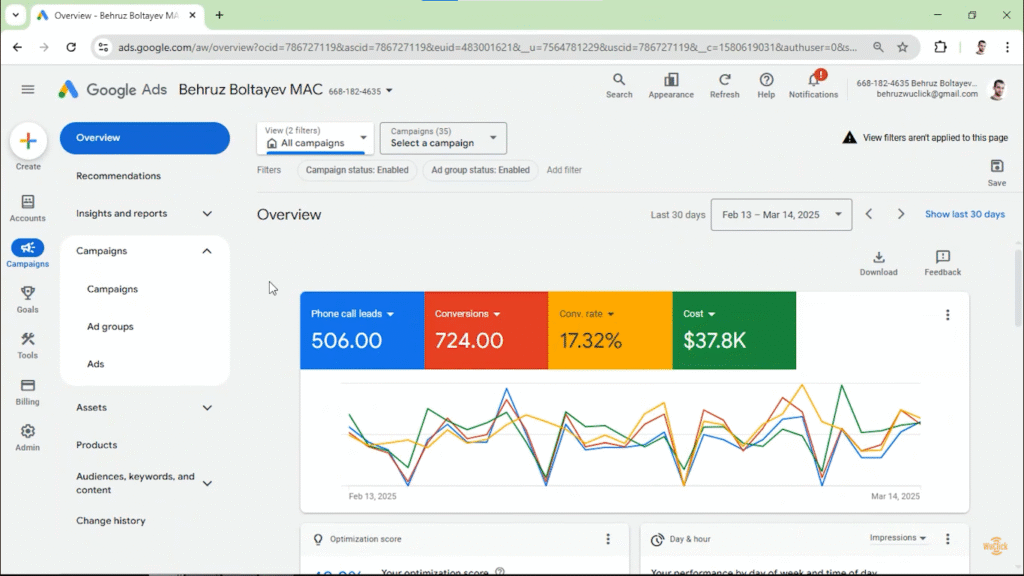Open the date range Feb 13 – Mar 14 dropdown

[781, 214]
